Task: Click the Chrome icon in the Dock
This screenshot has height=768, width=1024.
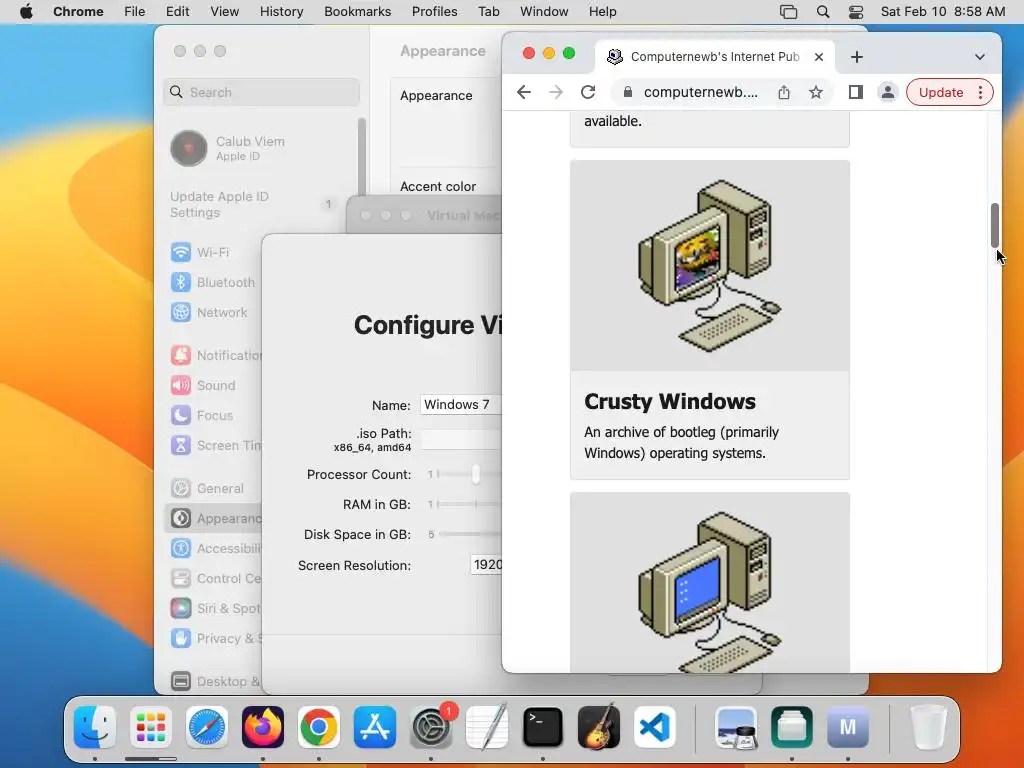Action: tap(319, 727)
